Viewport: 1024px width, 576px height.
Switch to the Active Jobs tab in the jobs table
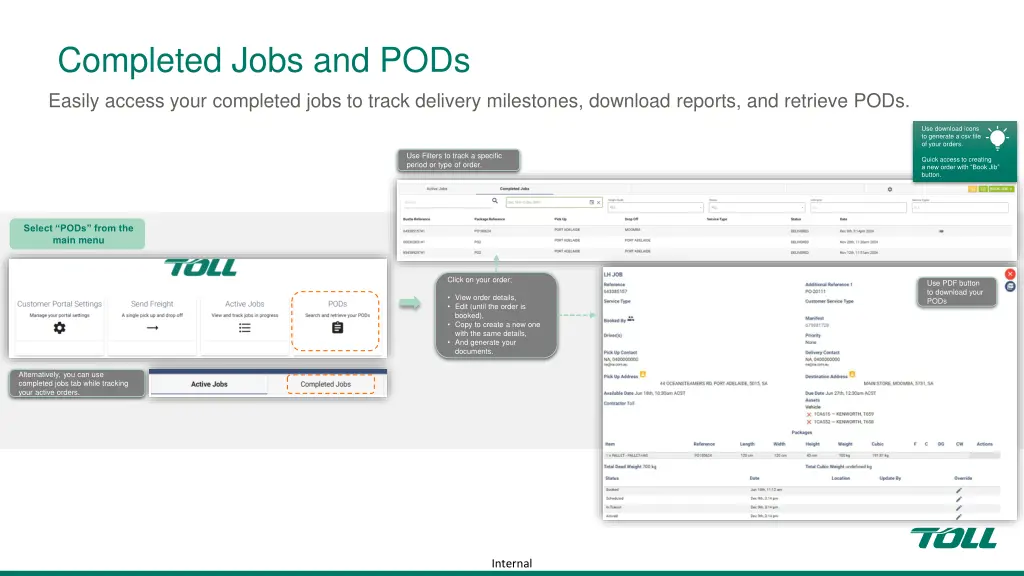[x=437, y=189]
